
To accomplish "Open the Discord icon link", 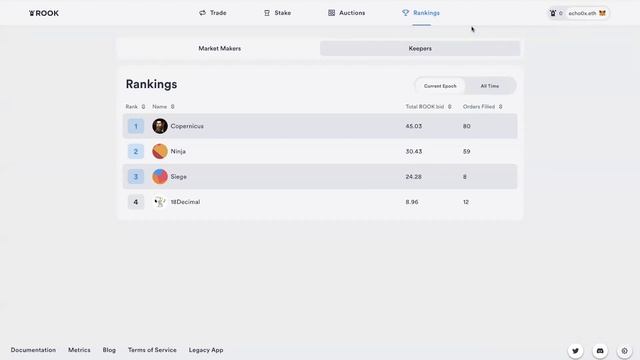I will [x=600, y=351].
